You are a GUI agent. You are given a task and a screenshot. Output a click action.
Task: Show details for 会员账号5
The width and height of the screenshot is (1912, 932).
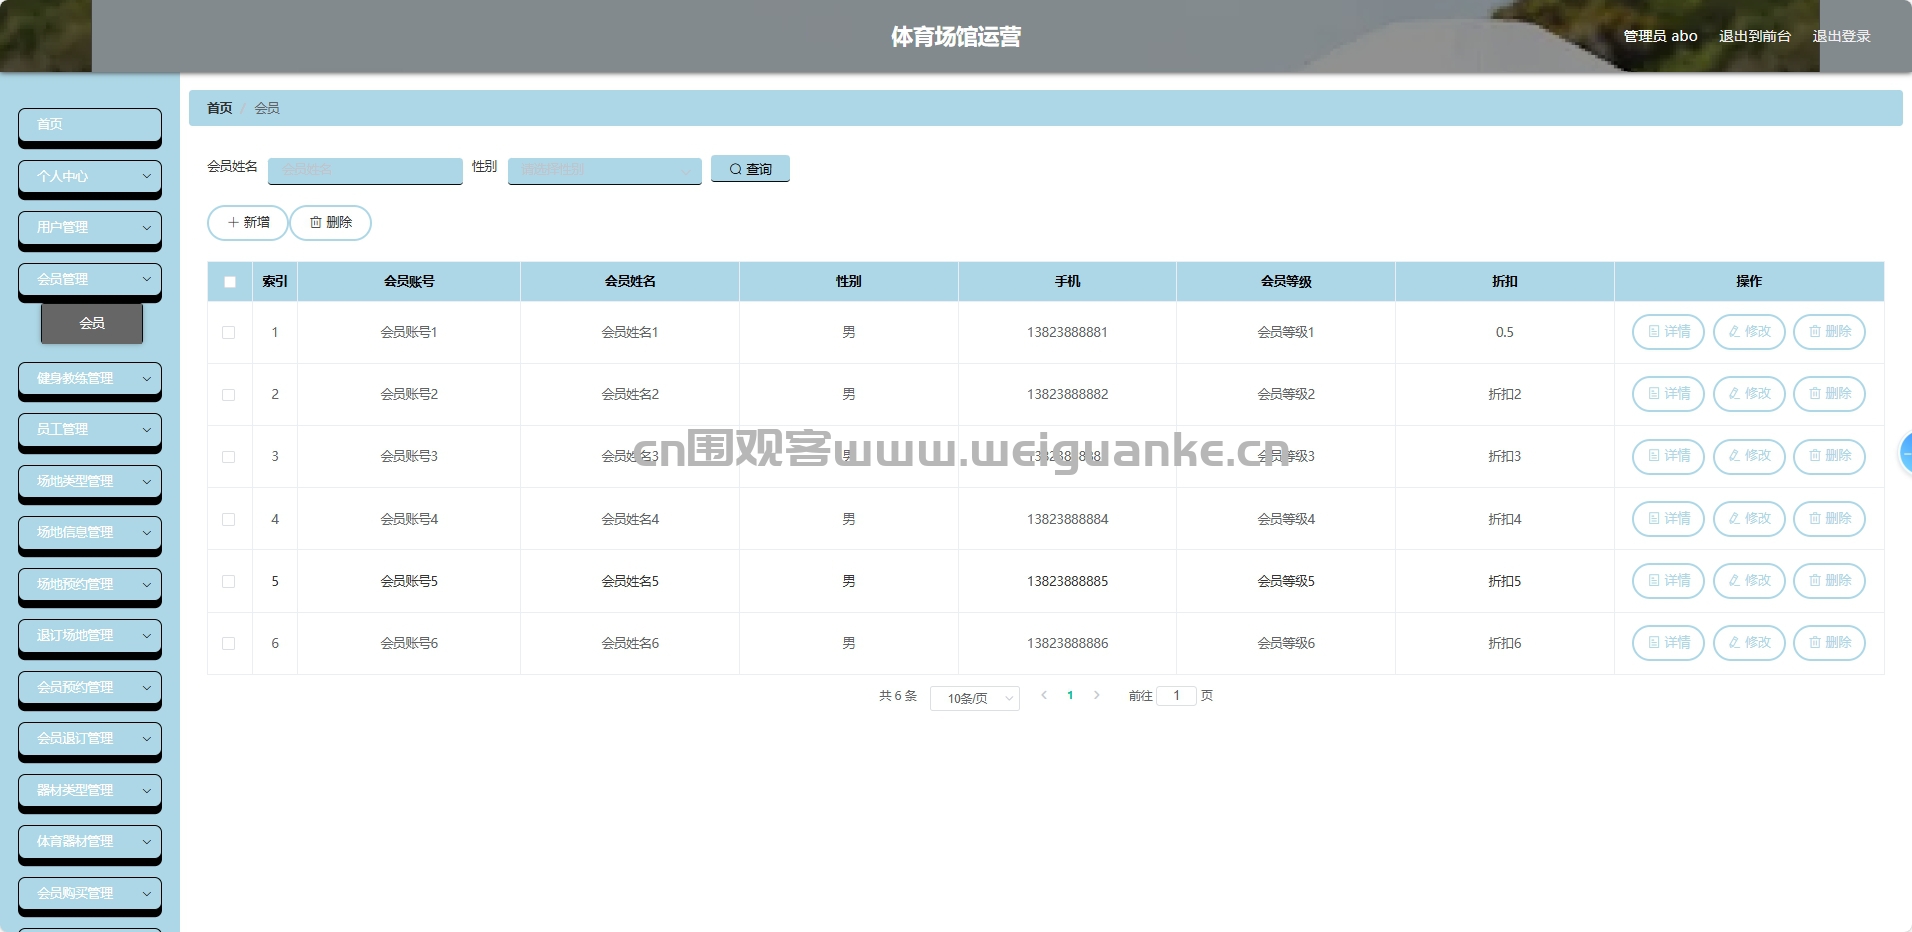pyautogui.click(x=1668, y=581)
